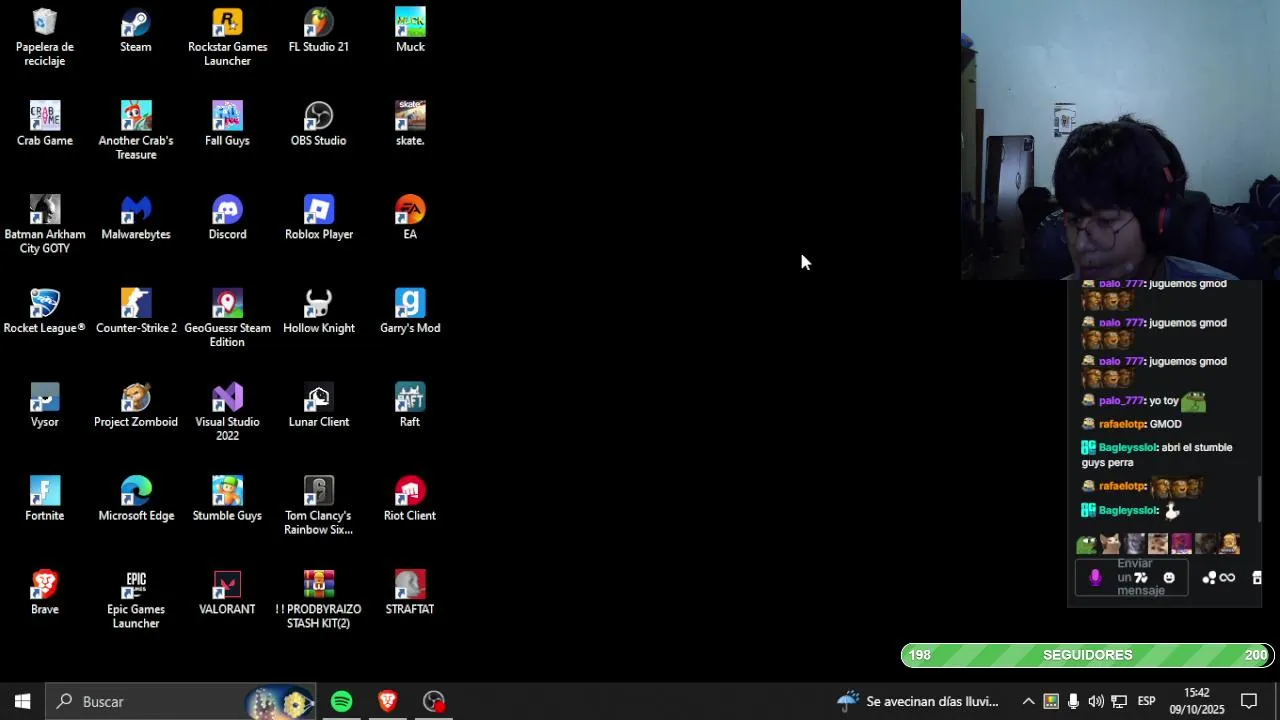
Task: Select the Fall Guys shortcut
Action: point(227,124)
